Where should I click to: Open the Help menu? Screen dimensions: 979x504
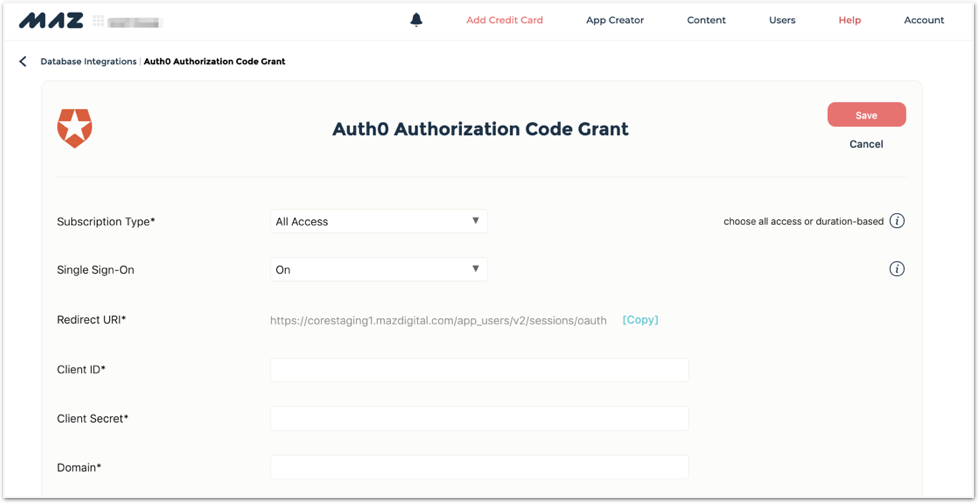(850, 20)
